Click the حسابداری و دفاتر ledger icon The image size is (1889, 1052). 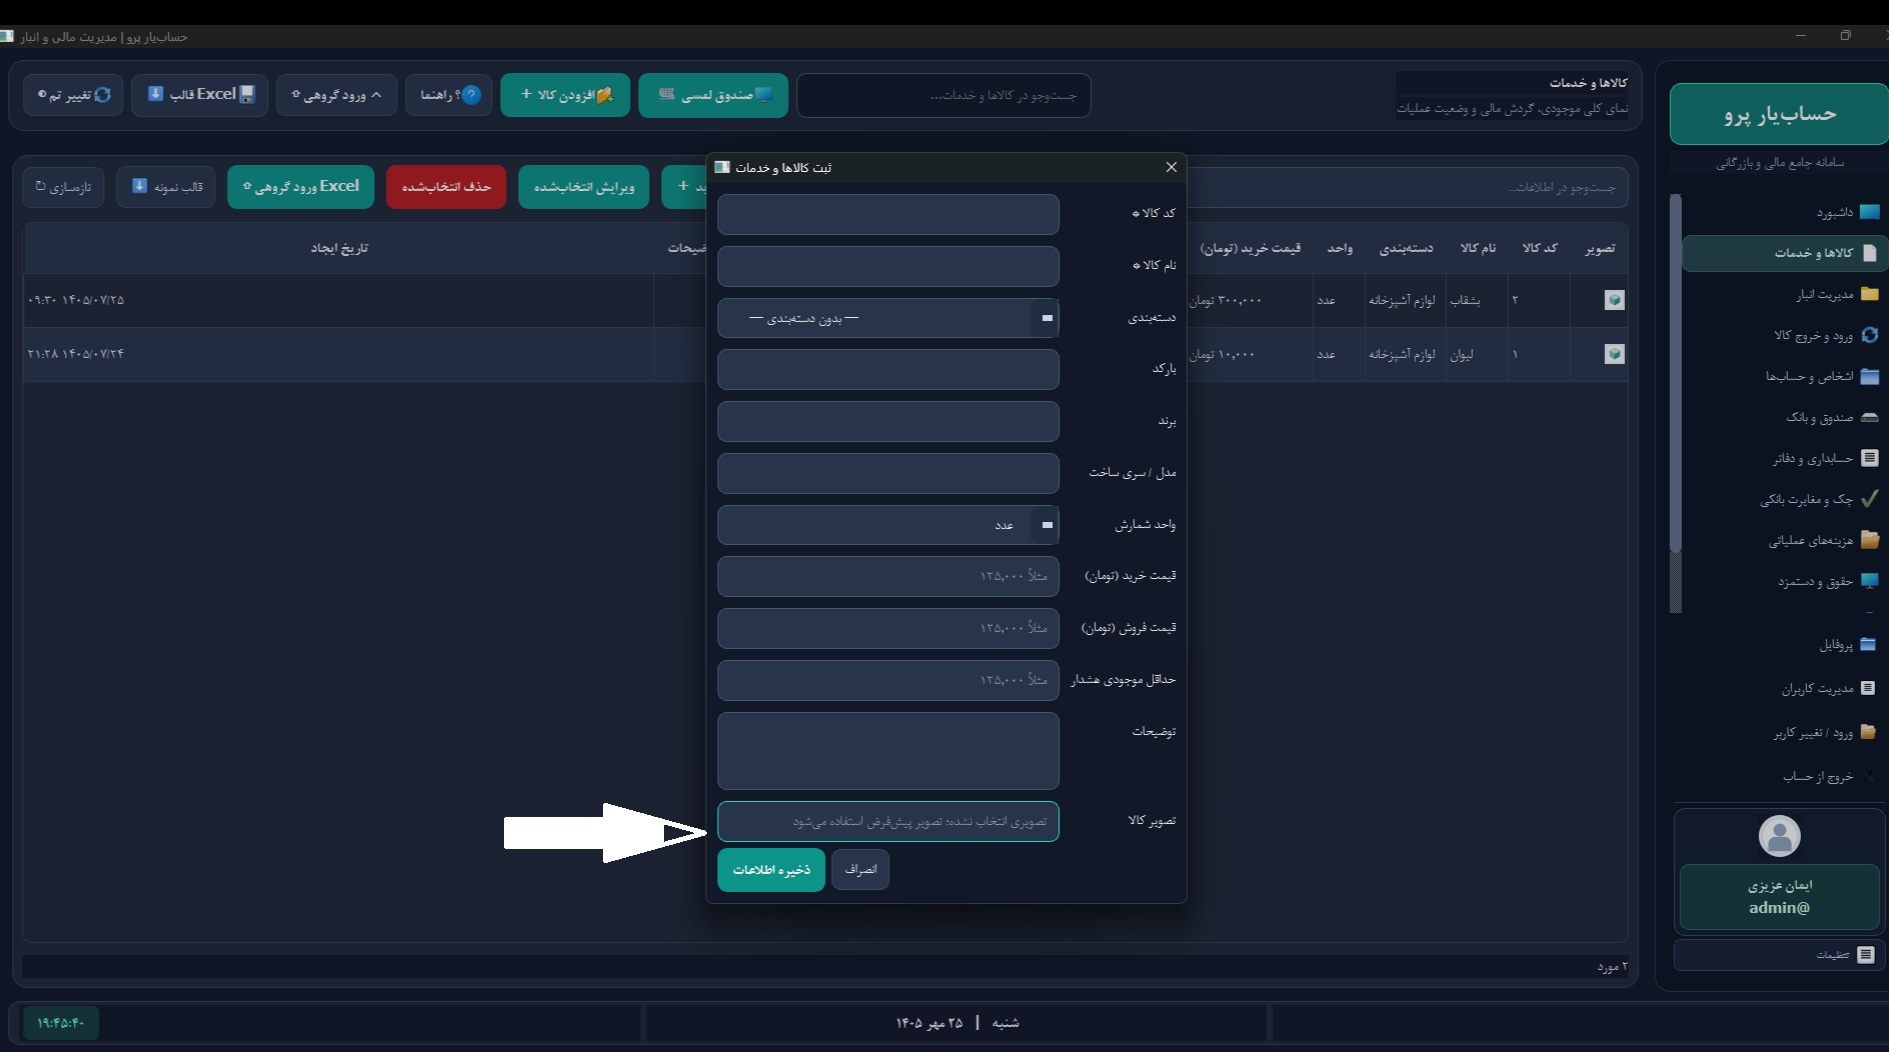tap(1869, 458)
